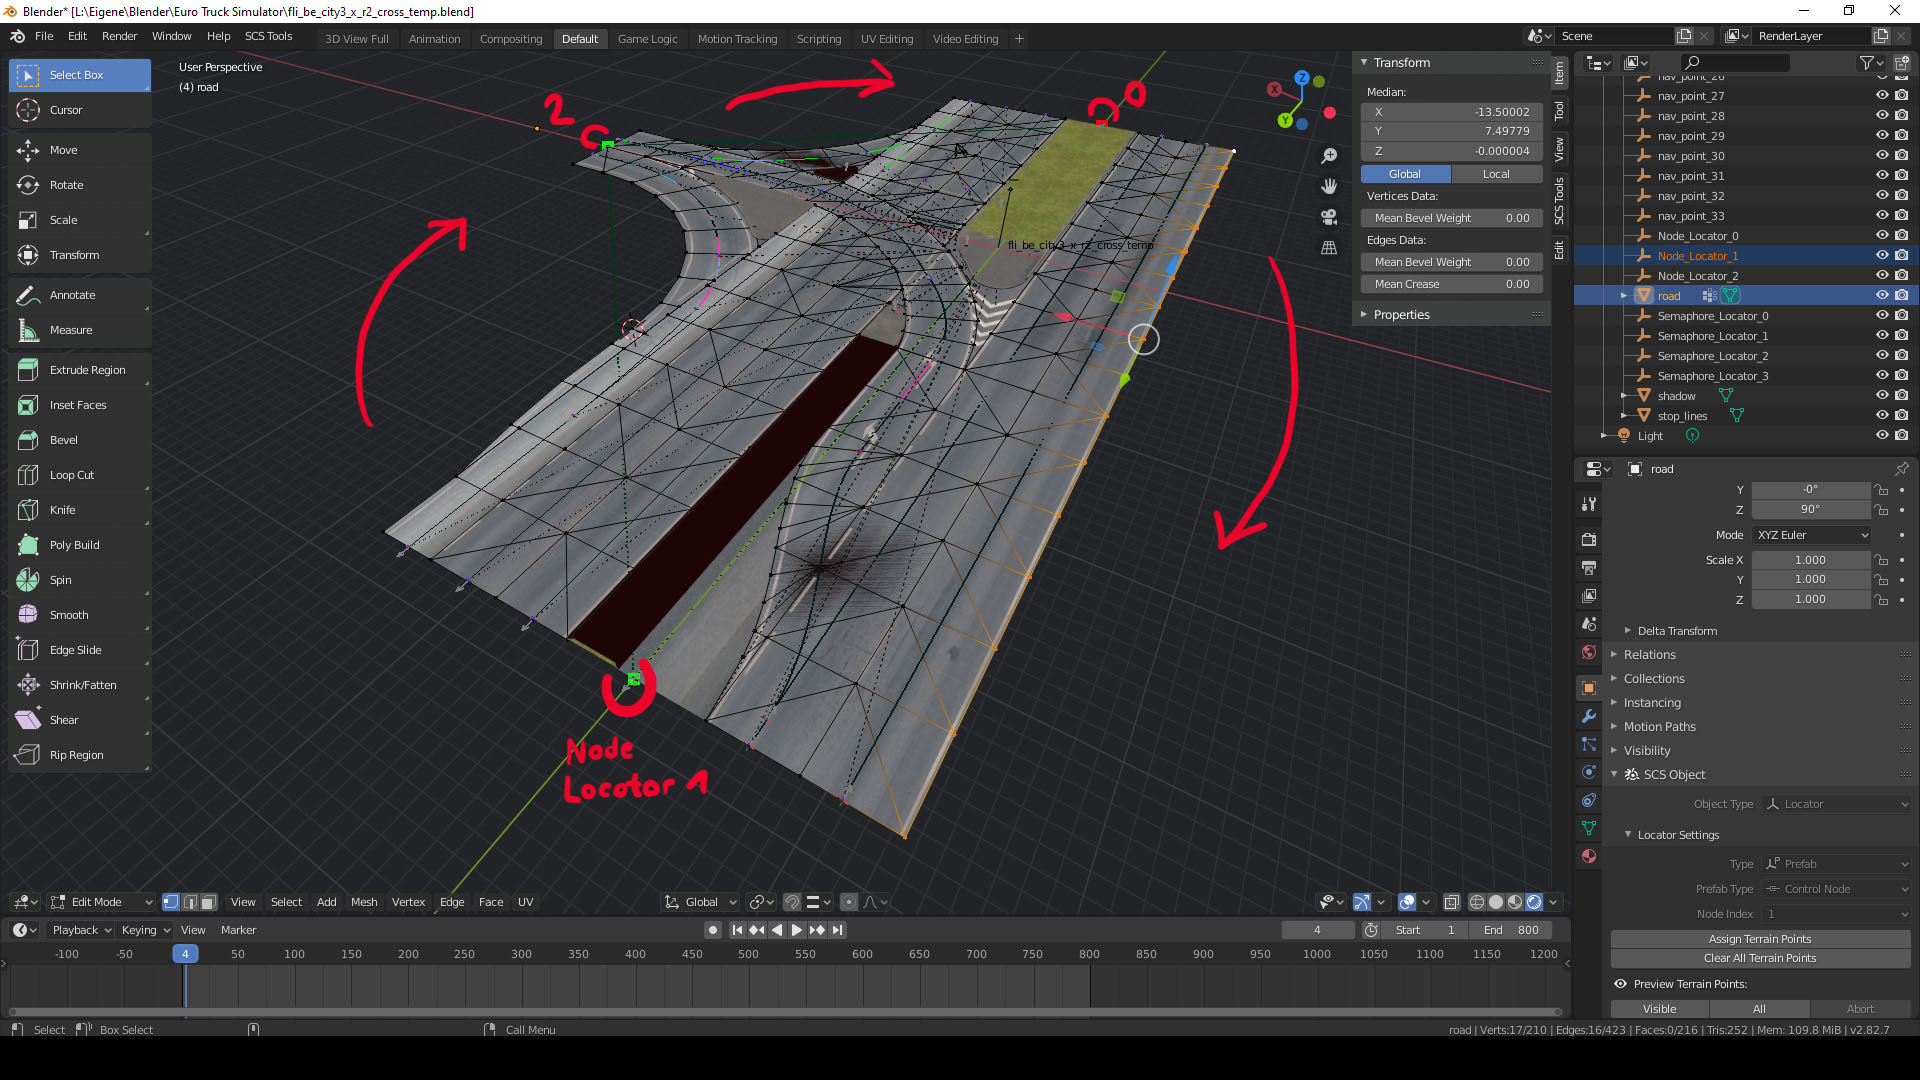Select the Knife tool

coord(80,510)
